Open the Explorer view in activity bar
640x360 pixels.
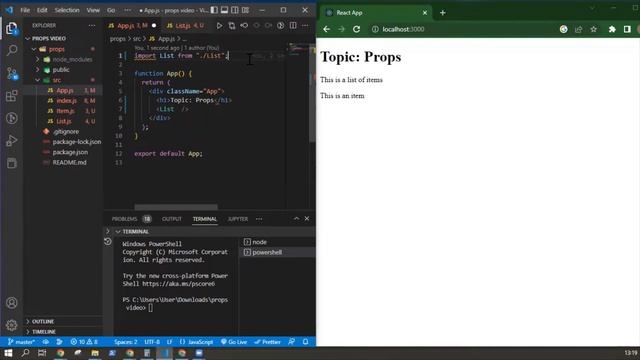click(11, 29)
